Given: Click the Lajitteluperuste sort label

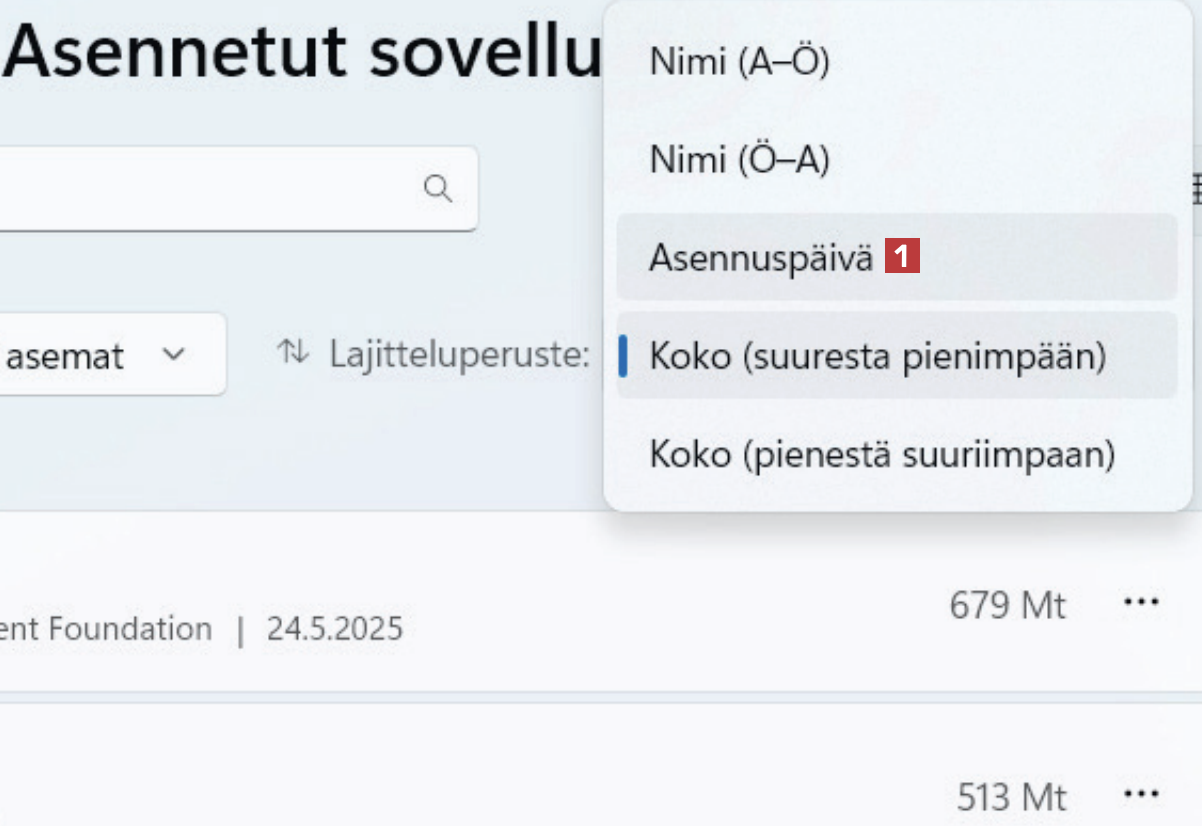Looking at the screenshot, I should pos(459,353).
